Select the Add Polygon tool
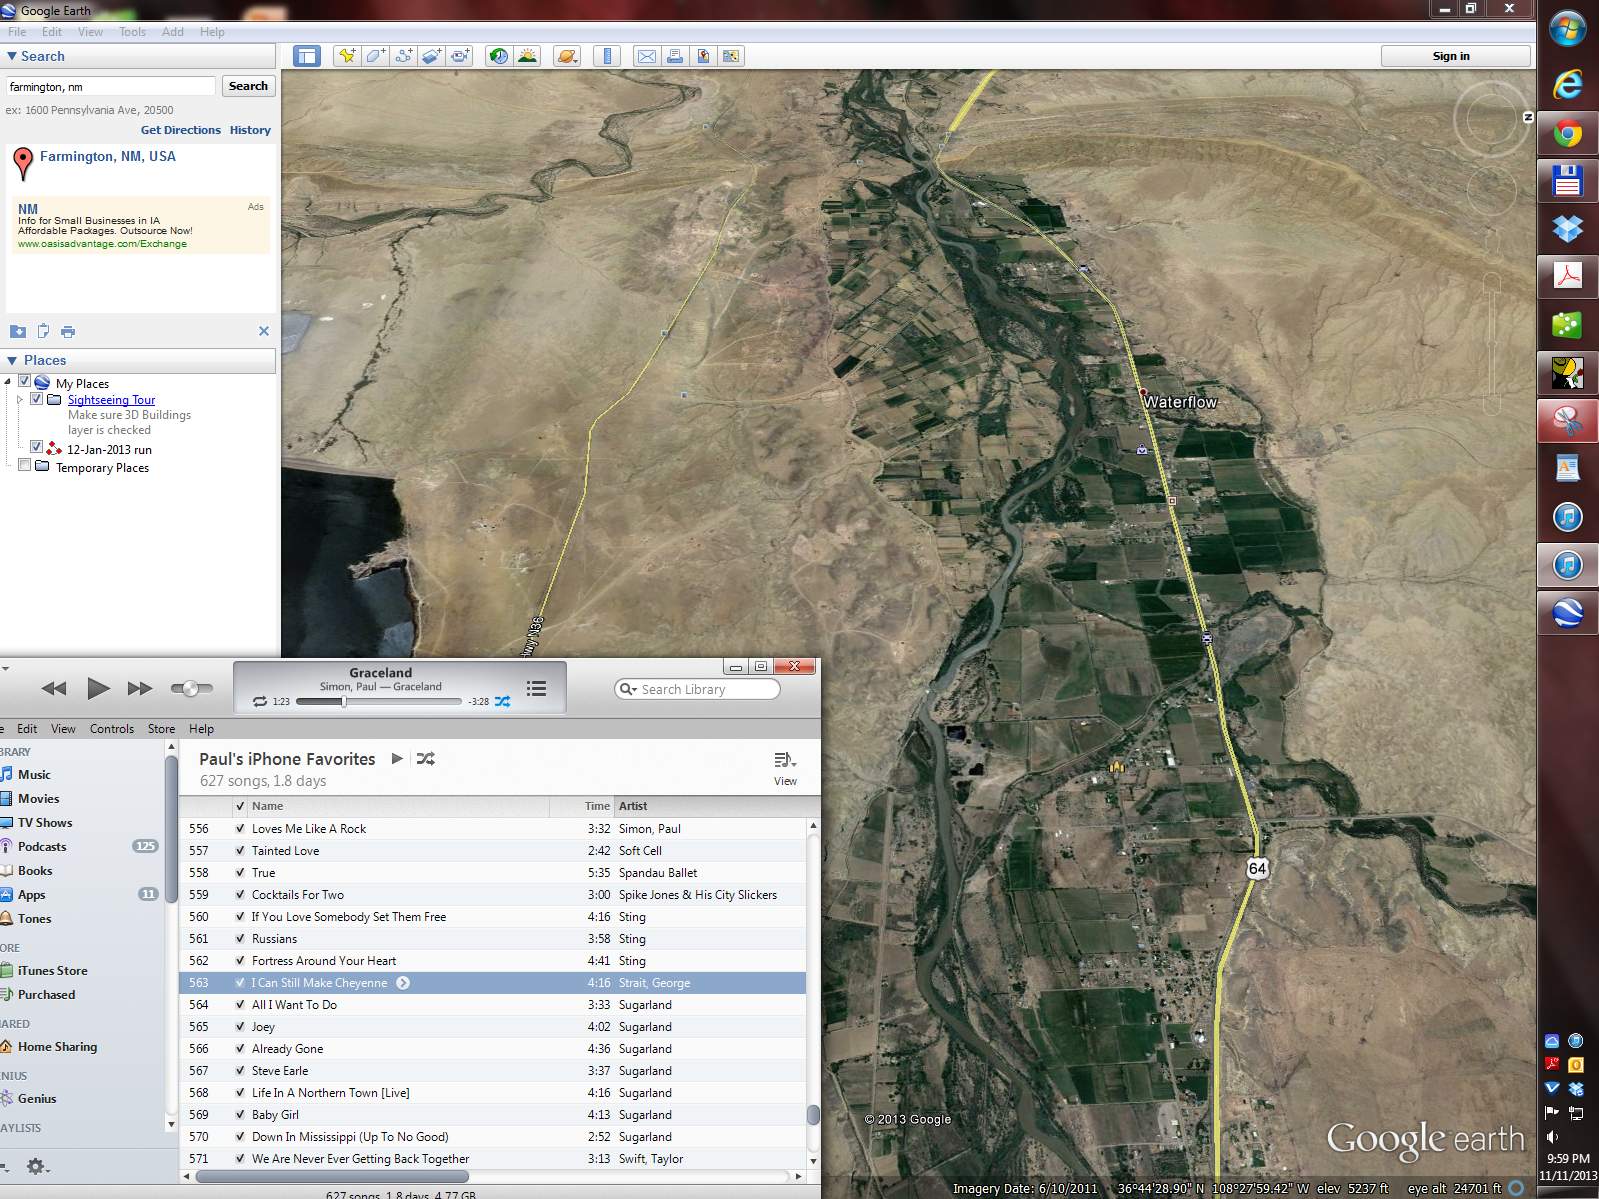This screenshot has width=1599, height=1199. point(375,56)
